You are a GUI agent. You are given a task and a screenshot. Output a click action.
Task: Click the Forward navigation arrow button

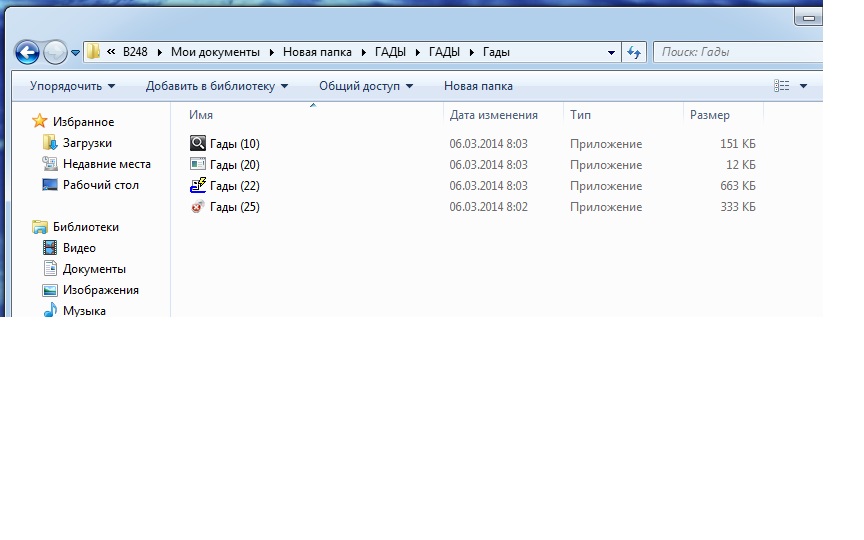pos(55,52)
